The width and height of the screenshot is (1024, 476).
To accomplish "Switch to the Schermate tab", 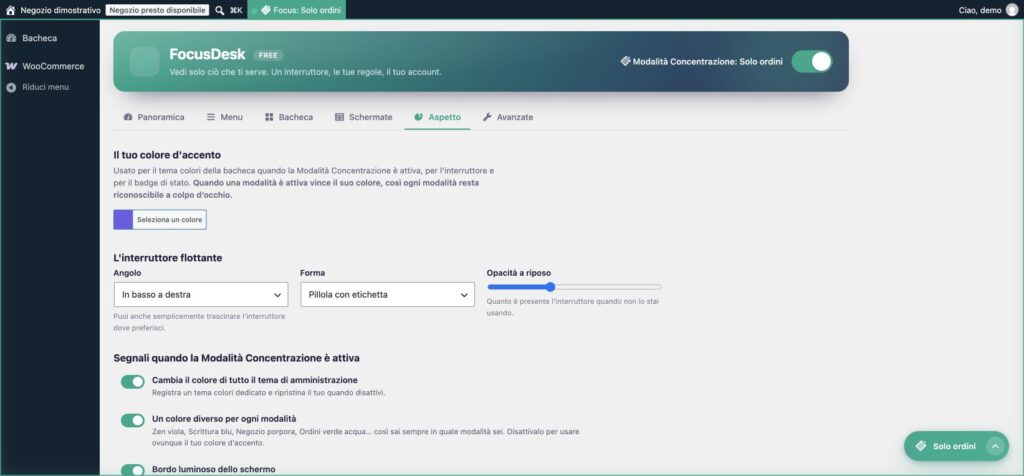I will click(x=364, y=117).
